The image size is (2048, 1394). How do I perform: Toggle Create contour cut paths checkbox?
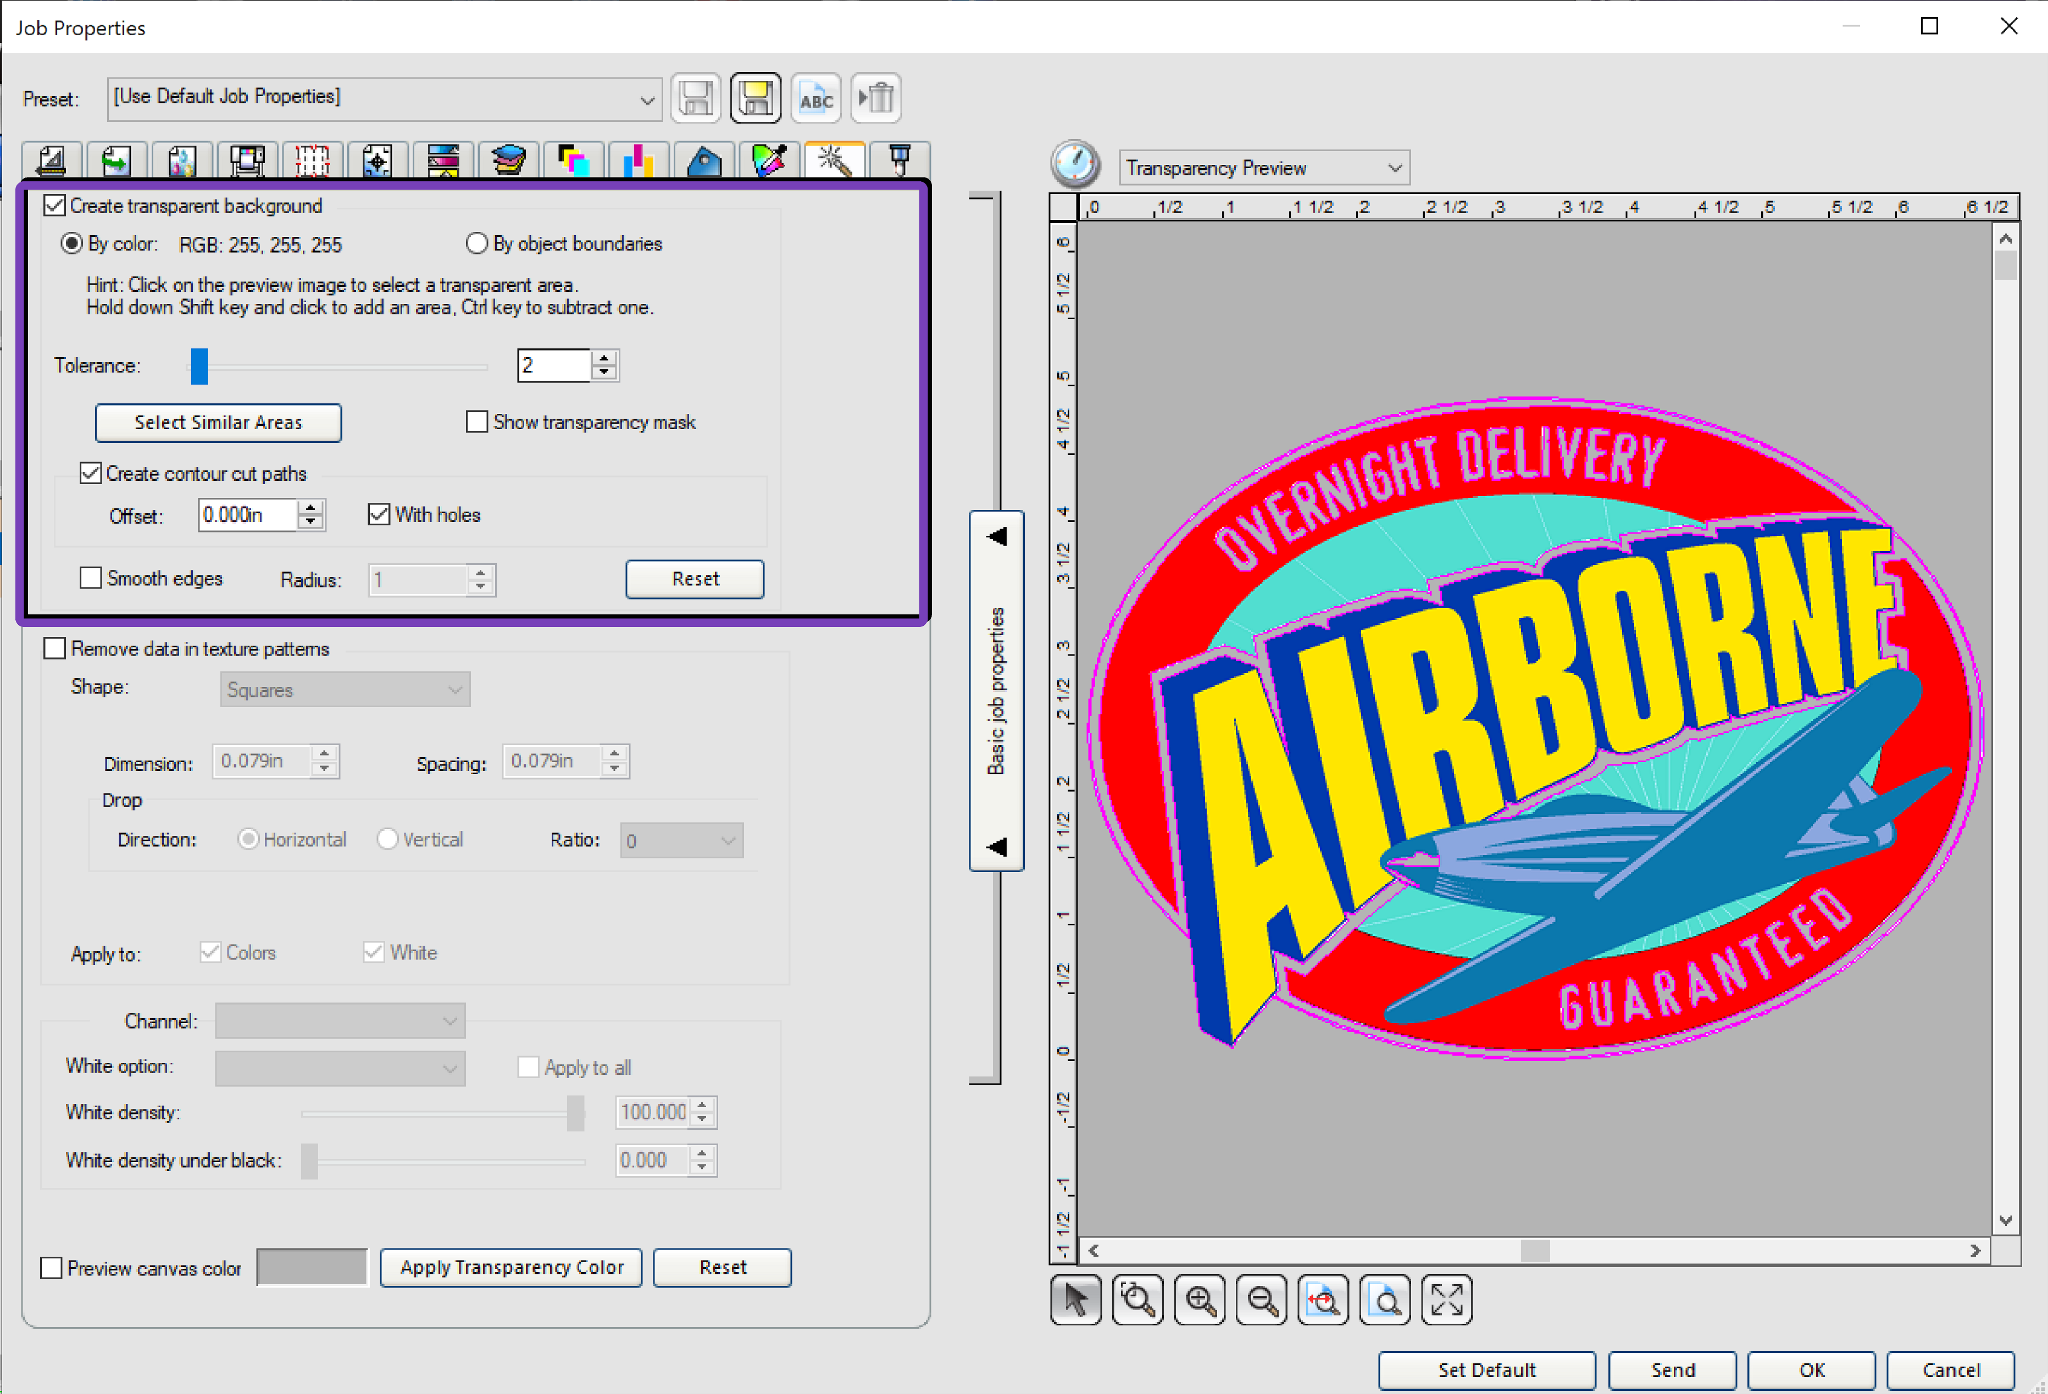pyautogui.click(x=91, y=473)
